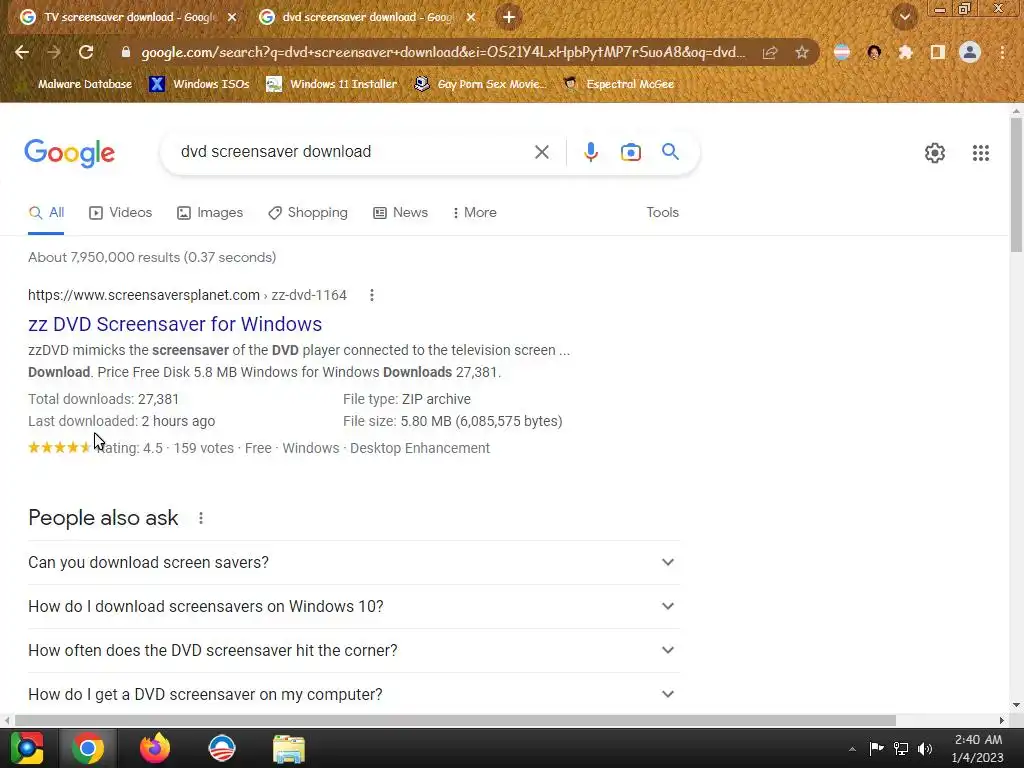Expand 'How do I get a DVD screensaver on my computer?'
Image resolution: width=1024 pixels, height=768 pixels.
[x=353, y=694]
